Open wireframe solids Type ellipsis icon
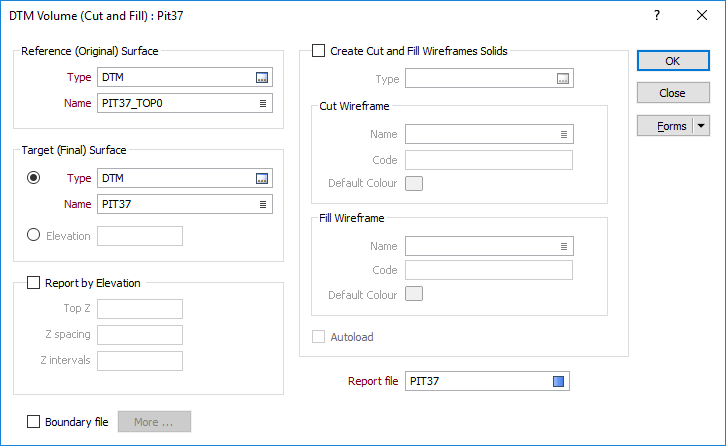 coord(563,79)
